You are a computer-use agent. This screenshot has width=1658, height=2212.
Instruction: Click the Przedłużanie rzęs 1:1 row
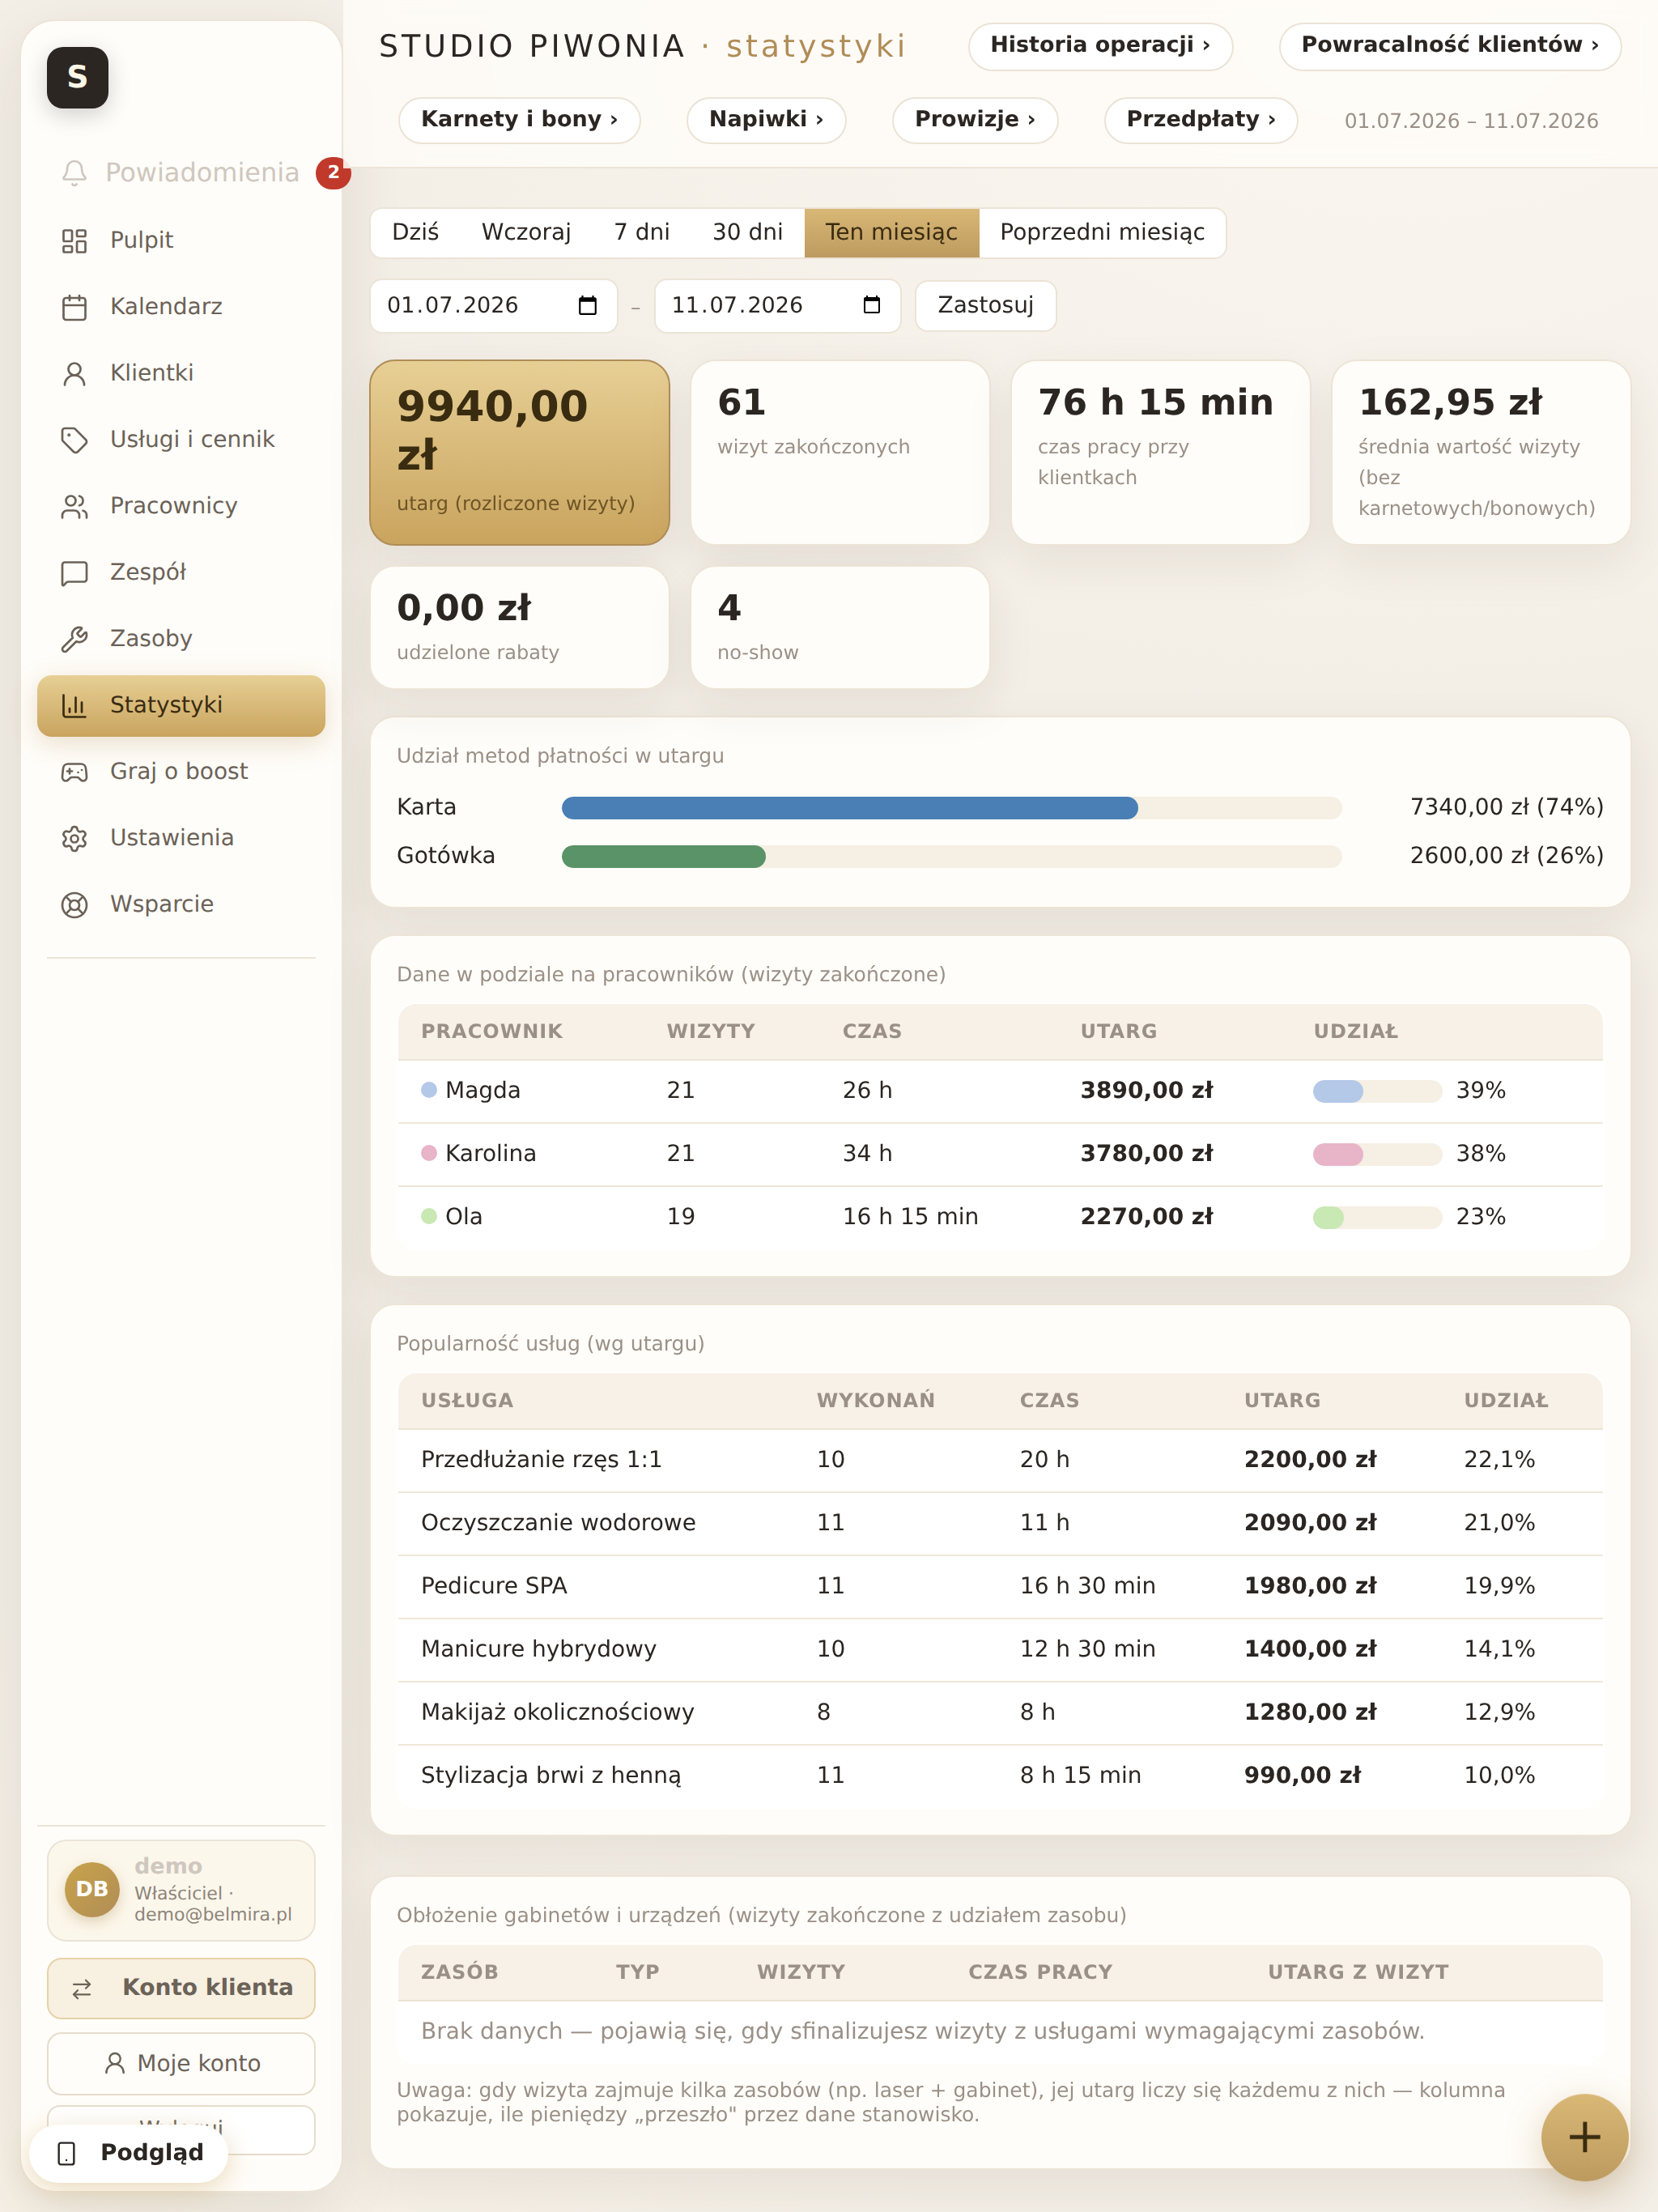pyautogui.click(x=1000, y=1460)
